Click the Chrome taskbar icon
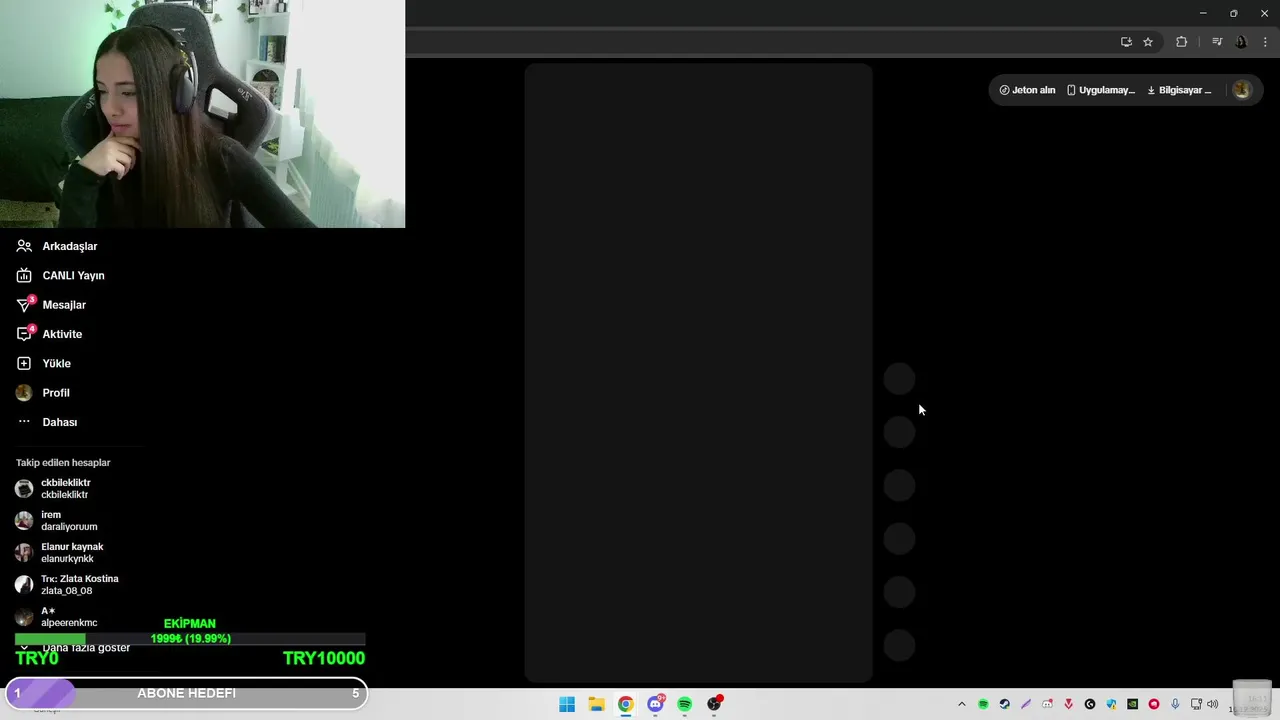1280x720 pixels. [x=625, y=704]
